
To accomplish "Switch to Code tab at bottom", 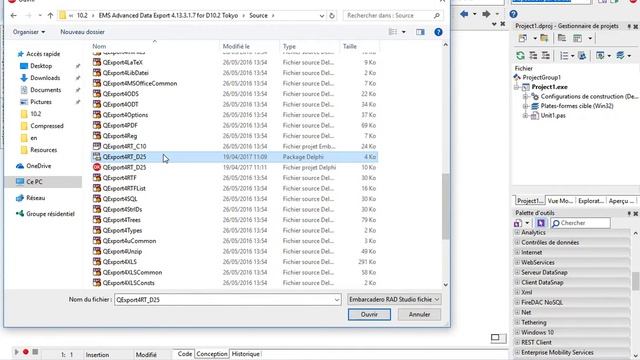I will 184,354.
